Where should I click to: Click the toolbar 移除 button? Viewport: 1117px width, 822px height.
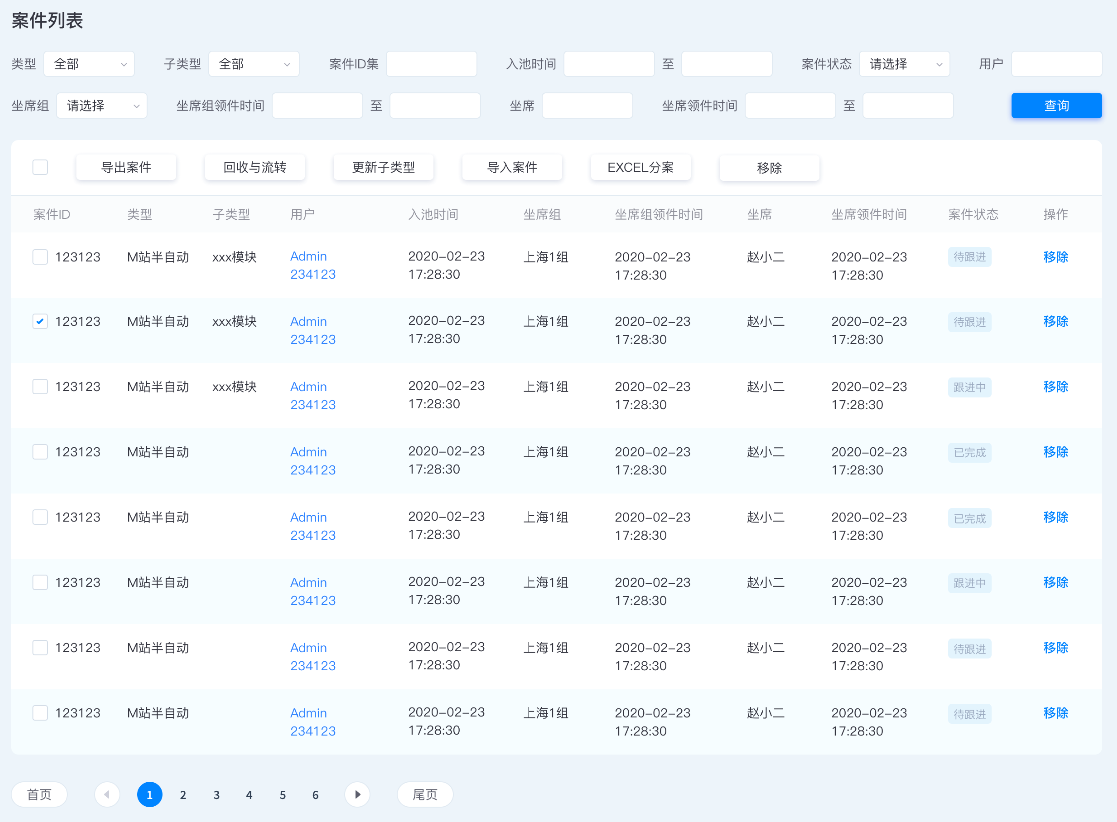click(x=769, y=167)
